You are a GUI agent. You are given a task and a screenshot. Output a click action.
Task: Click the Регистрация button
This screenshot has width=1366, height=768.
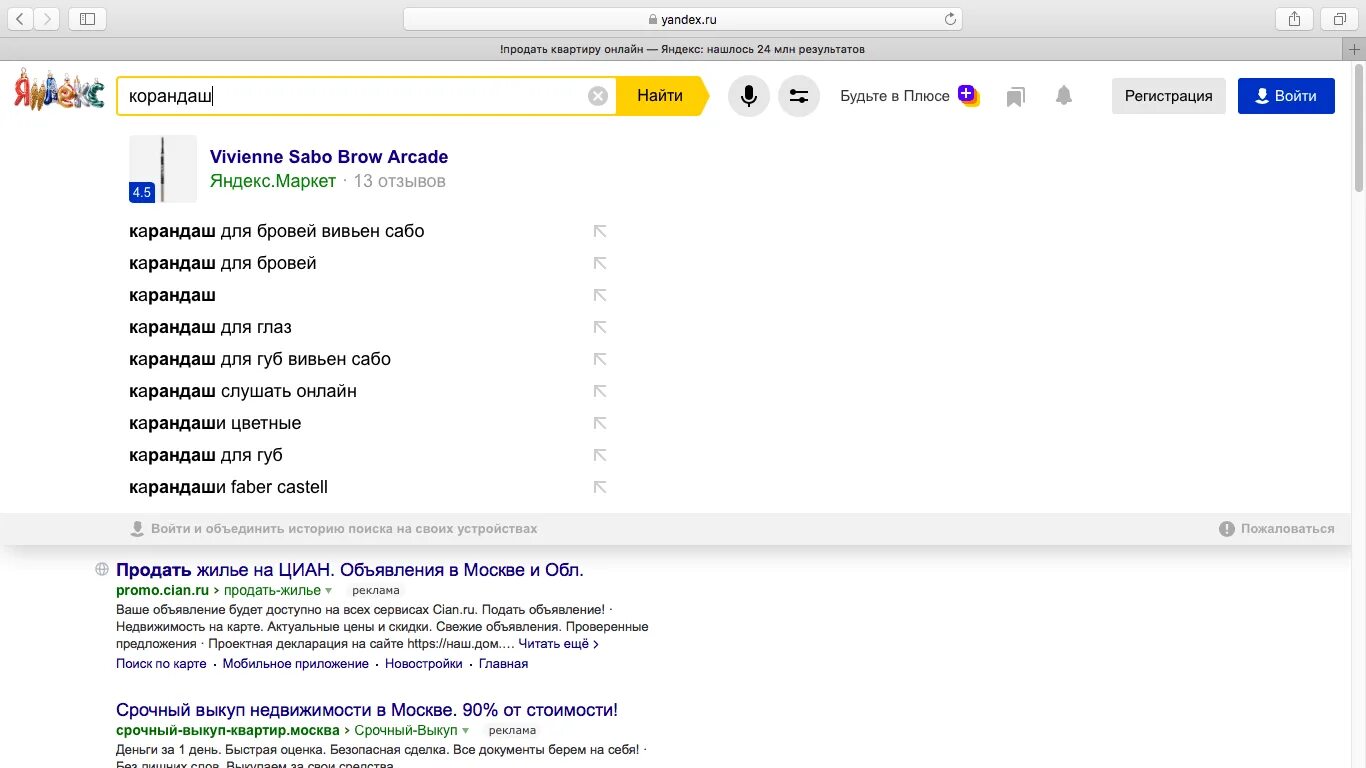(x=1168, y=96)
